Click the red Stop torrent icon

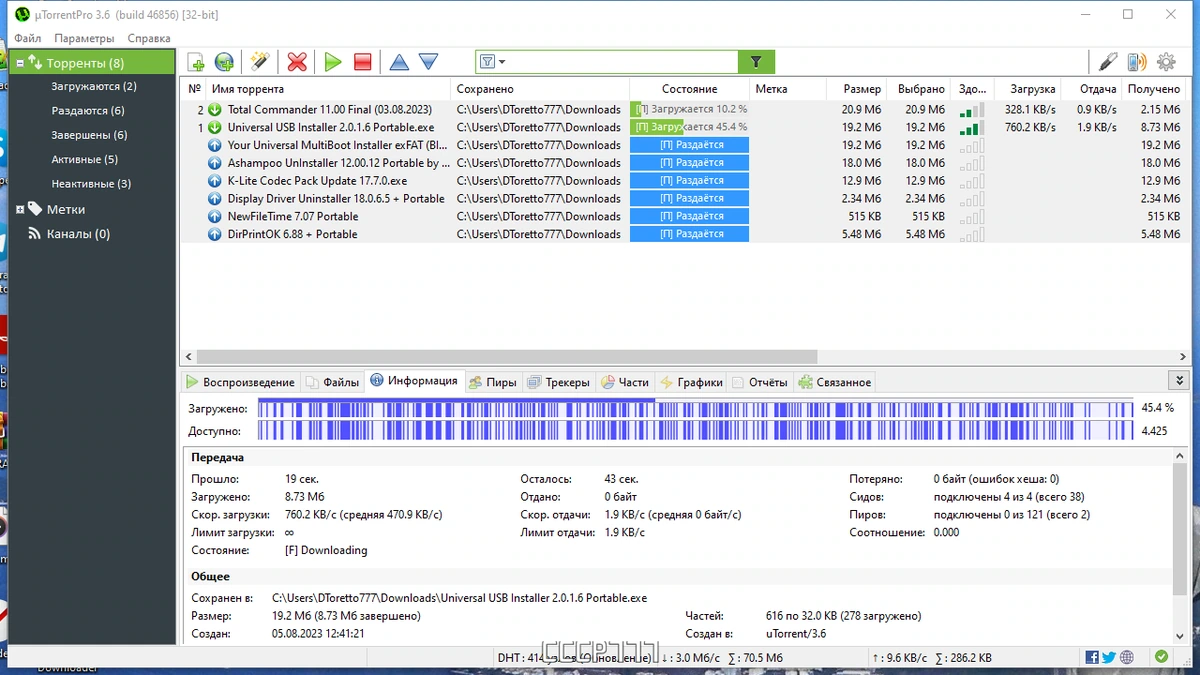tap(363, 62)
